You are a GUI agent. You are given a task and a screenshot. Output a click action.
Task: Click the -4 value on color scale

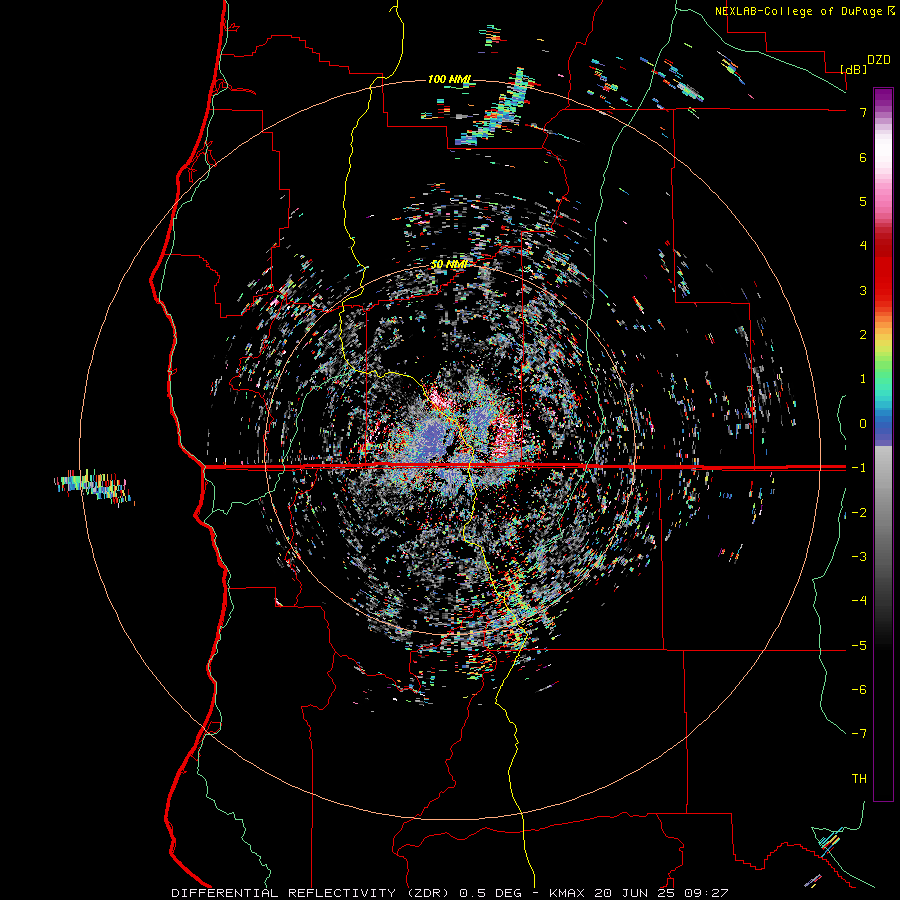click(859, 601)
